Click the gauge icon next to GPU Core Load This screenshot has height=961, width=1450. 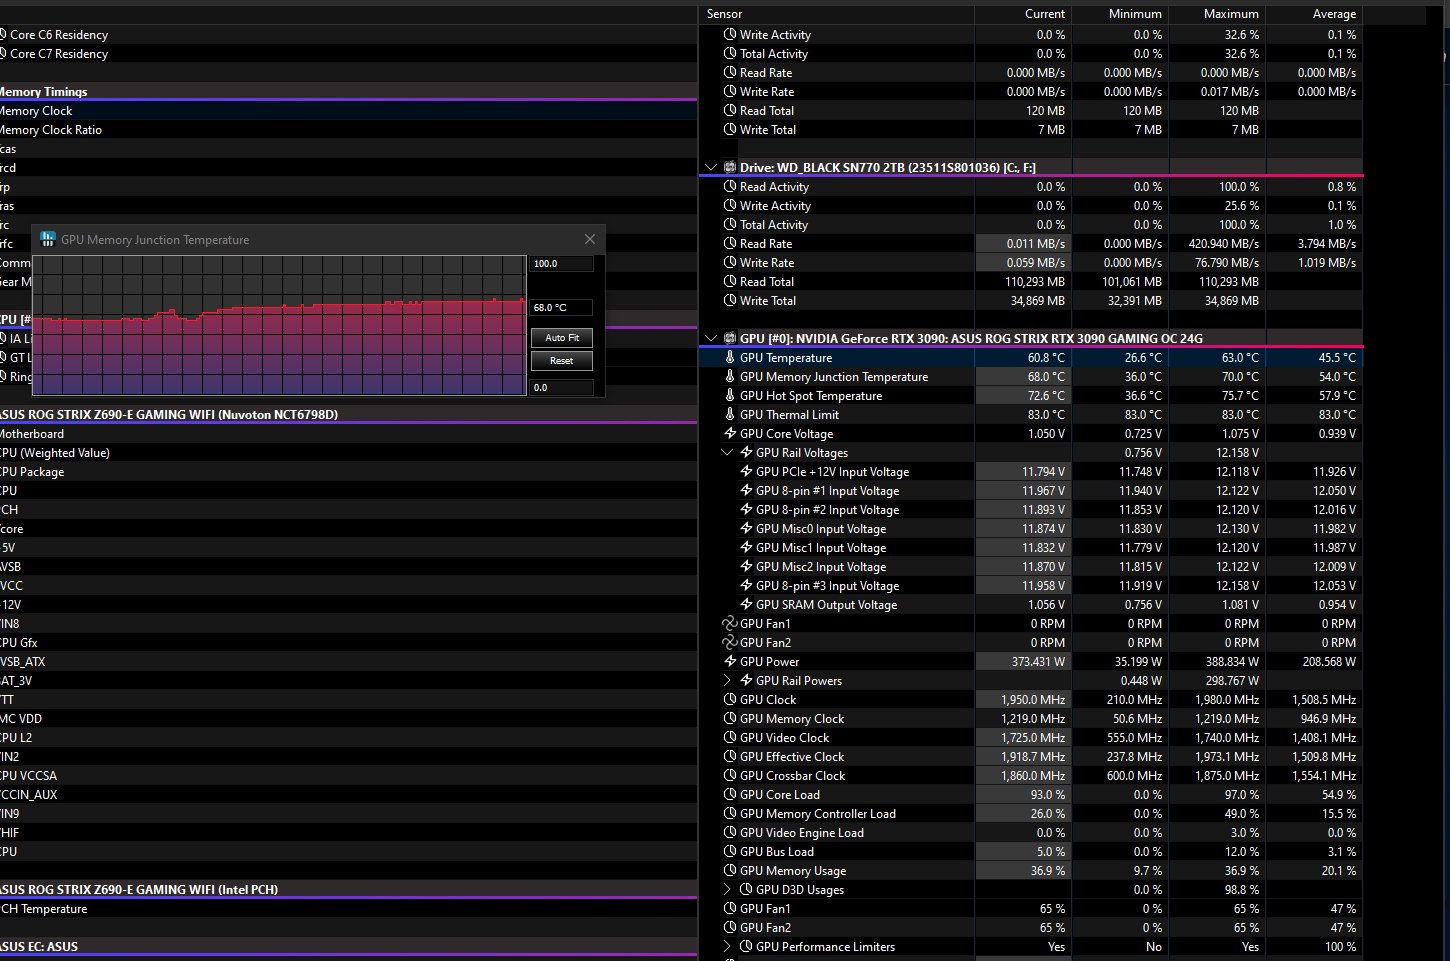point(730,795)
